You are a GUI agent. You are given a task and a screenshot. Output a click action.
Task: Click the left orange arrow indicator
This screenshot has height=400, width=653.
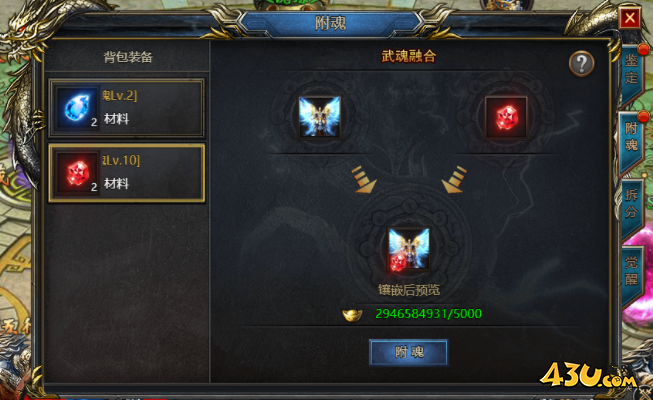coord(364,179)
